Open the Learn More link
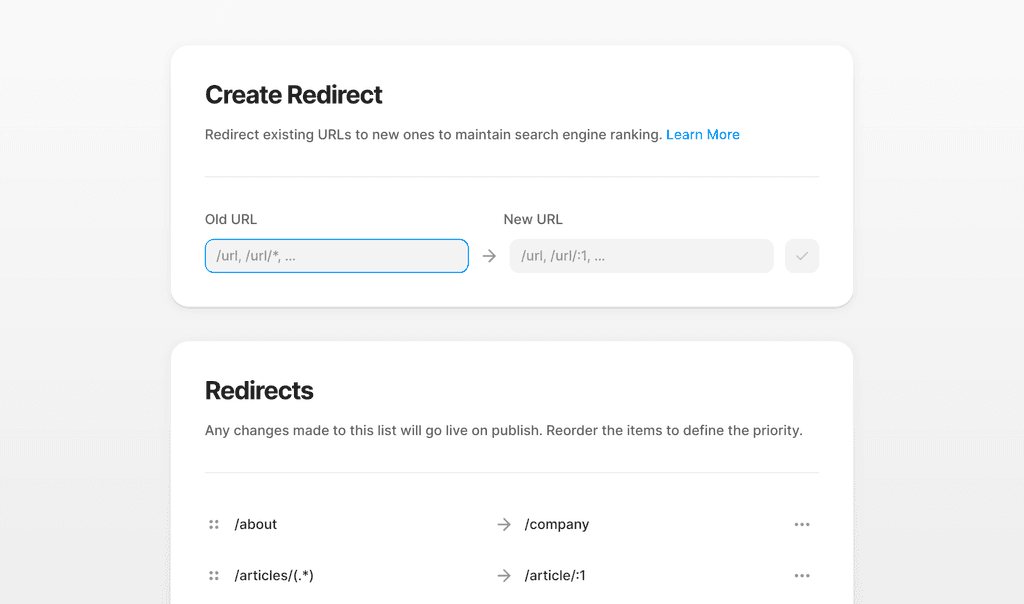Viewport: 1024px width, 604px height. (702, 135)
